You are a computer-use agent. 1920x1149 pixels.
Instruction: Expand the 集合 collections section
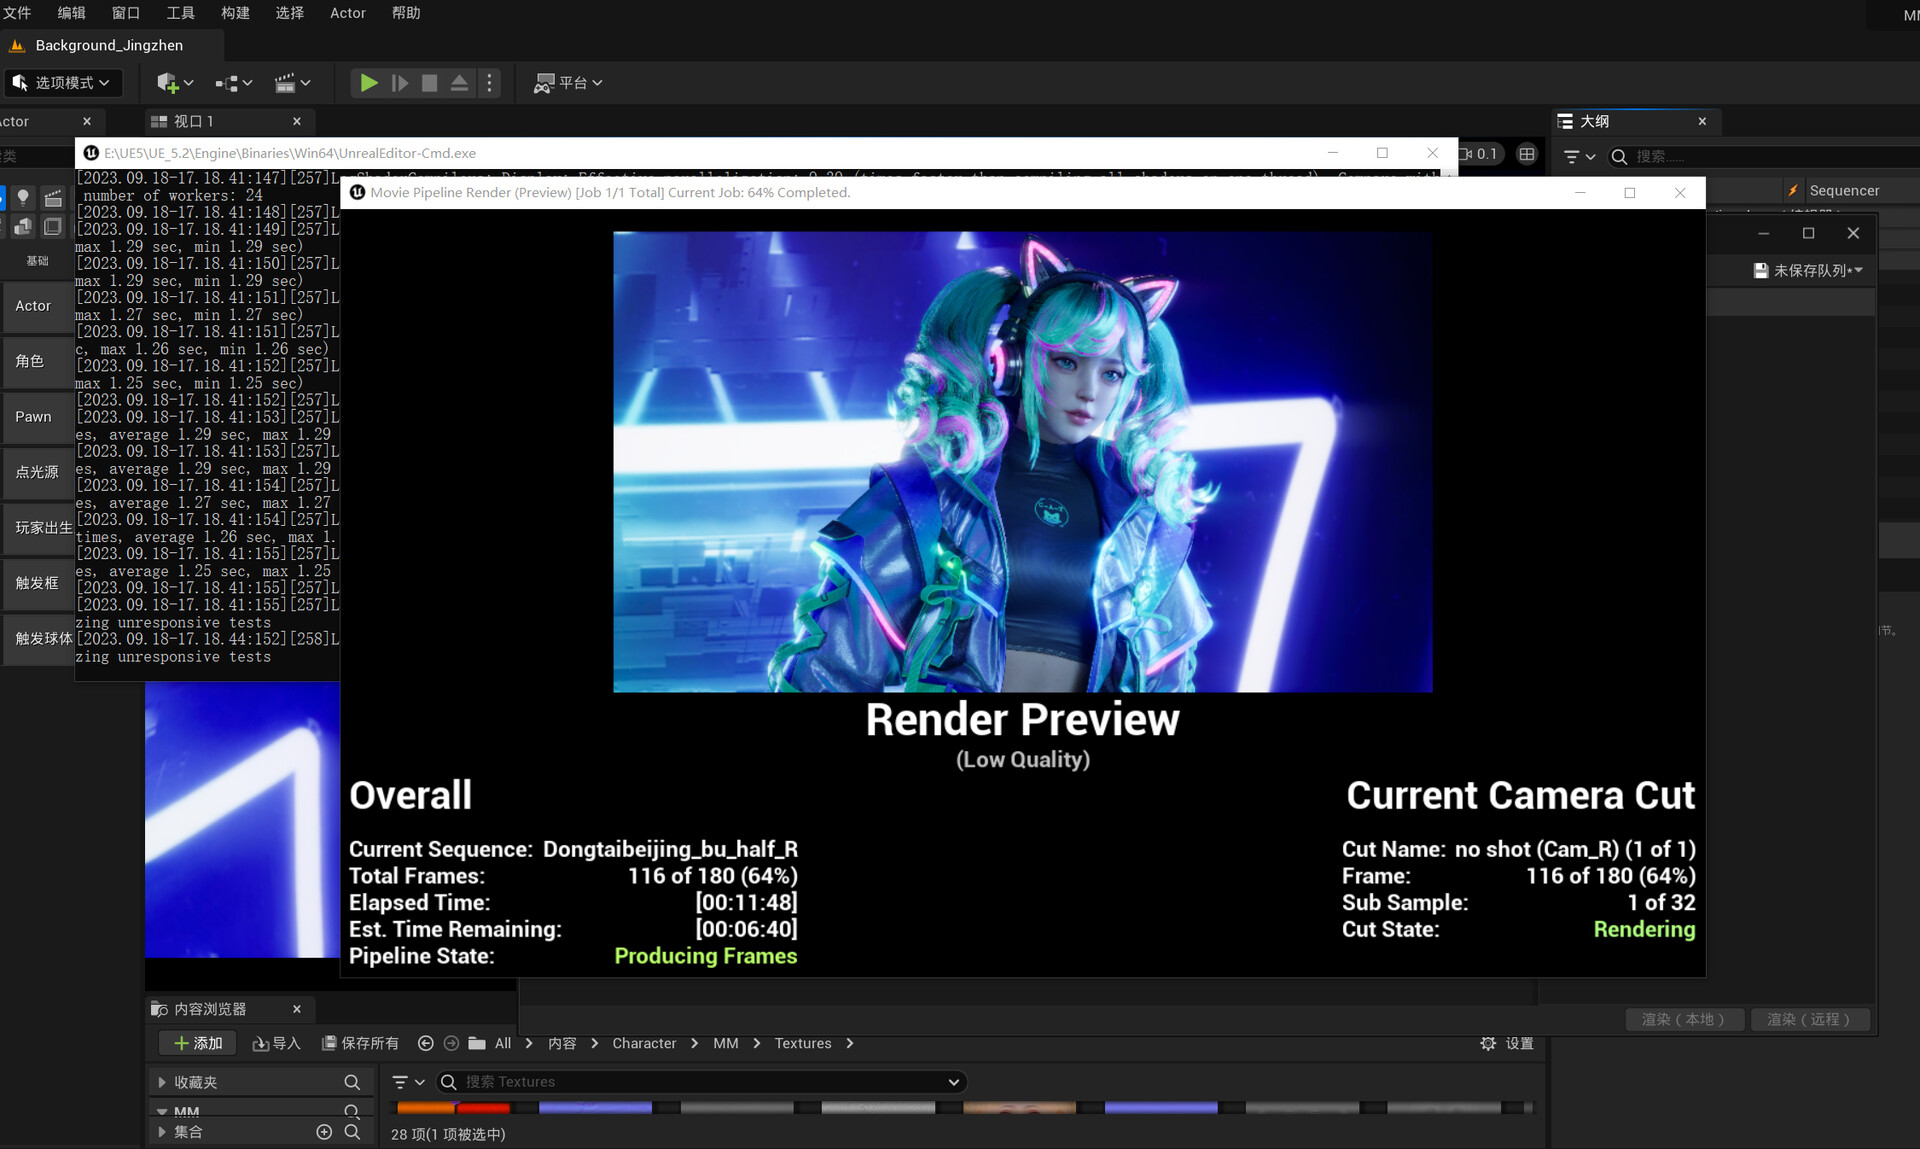click(162, 1132)
